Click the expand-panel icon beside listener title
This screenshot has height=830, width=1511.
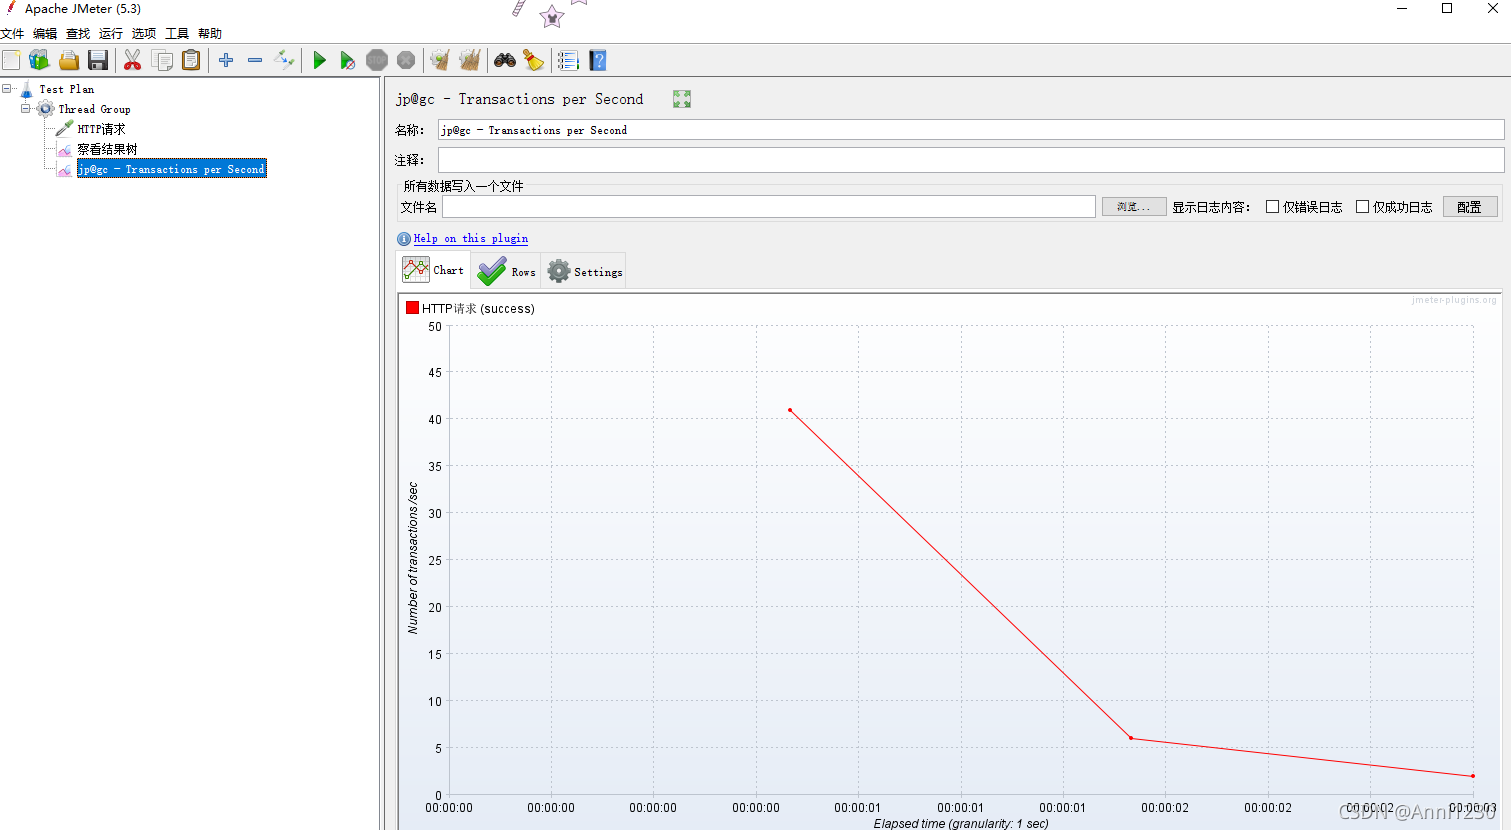682,99
